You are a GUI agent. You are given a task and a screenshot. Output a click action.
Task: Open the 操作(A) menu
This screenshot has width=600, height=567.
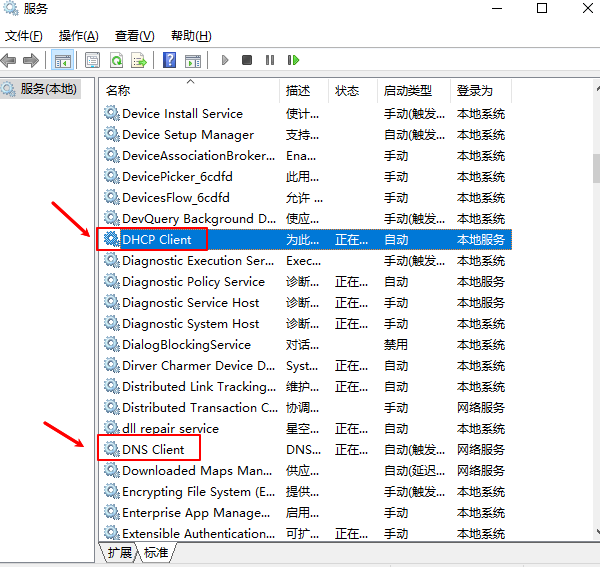(78, 36)
